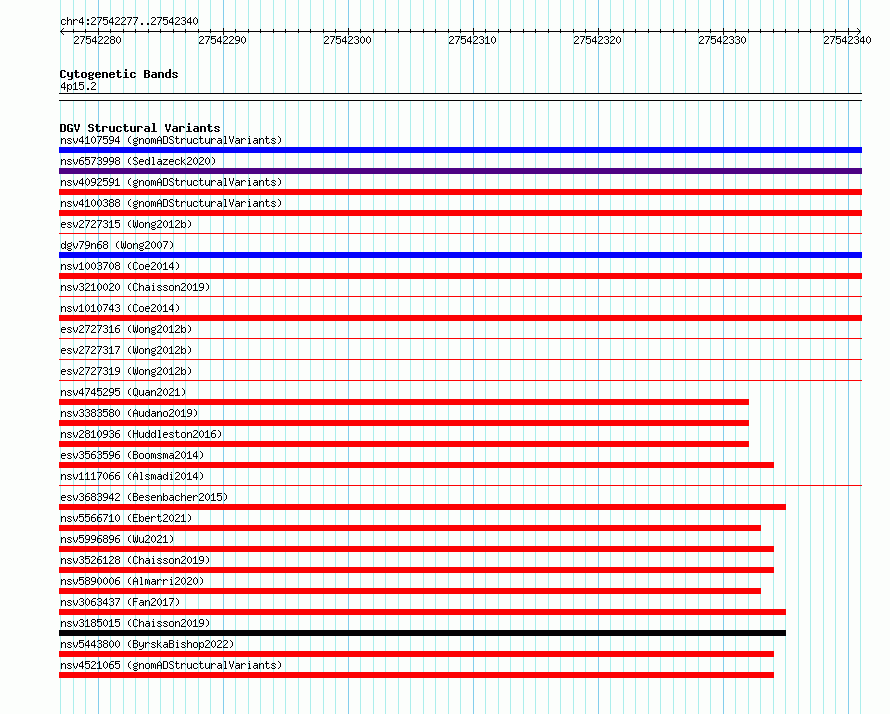Click the red bar under nsv1003708
The image size is (890, 714).
(460, 276)
